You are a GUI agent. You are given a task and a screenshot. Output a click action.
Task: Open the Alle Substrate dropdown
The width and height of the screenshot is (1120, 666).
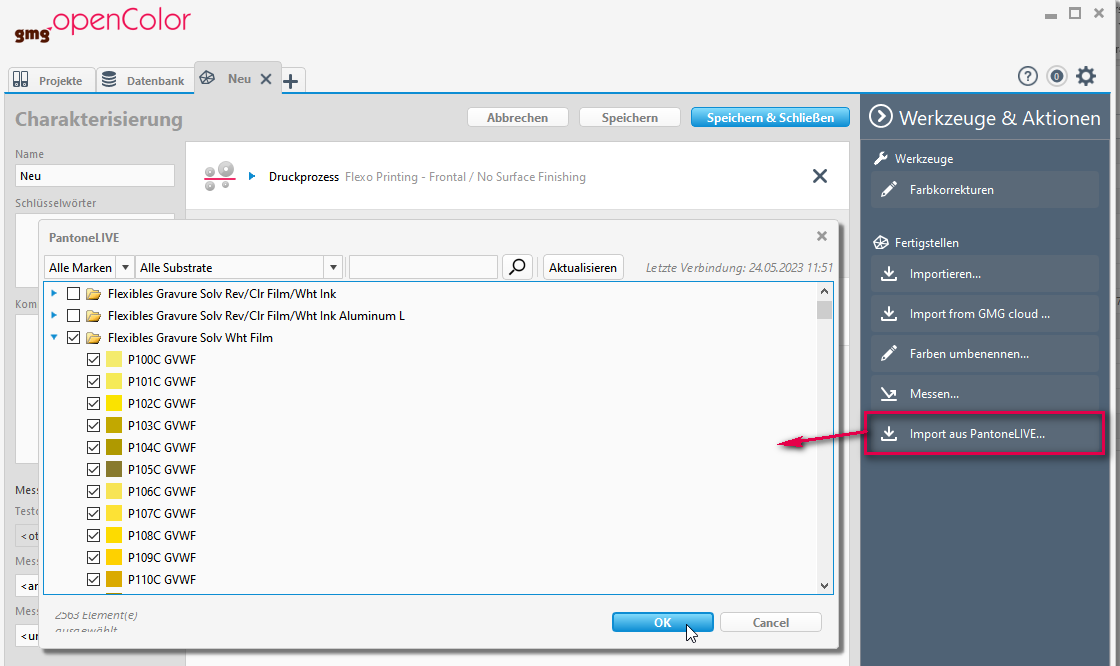click(x=333, y=267)
